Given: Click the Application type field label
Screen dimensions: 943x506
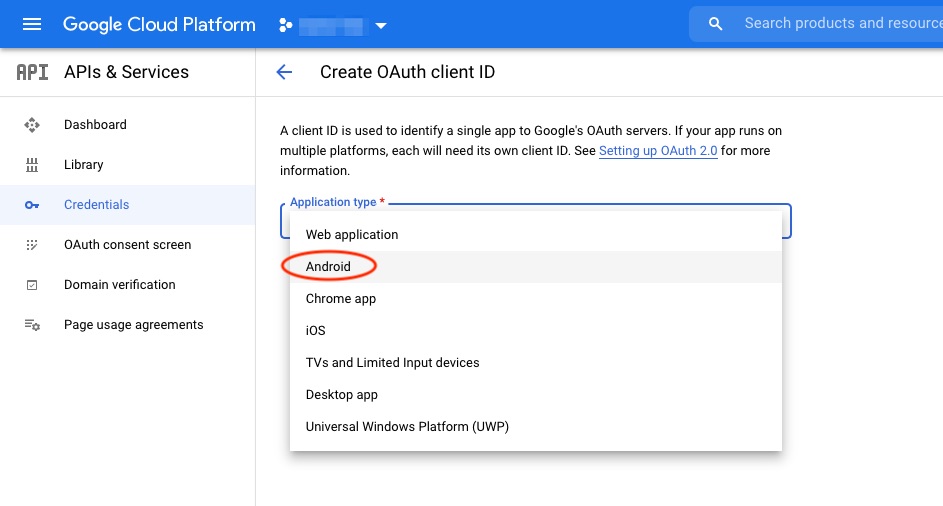Looking at the screenshot, I should [337, 202].
